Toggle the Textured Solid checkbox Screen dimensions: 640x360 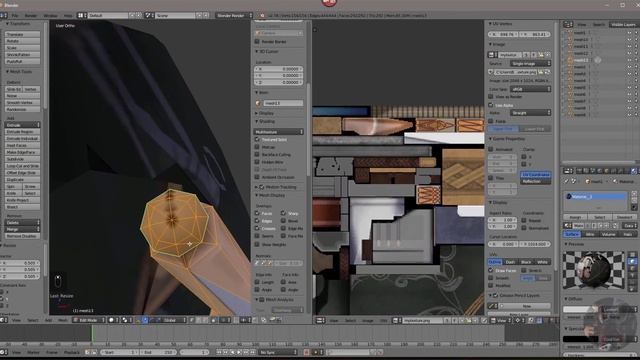coord(257,140)
